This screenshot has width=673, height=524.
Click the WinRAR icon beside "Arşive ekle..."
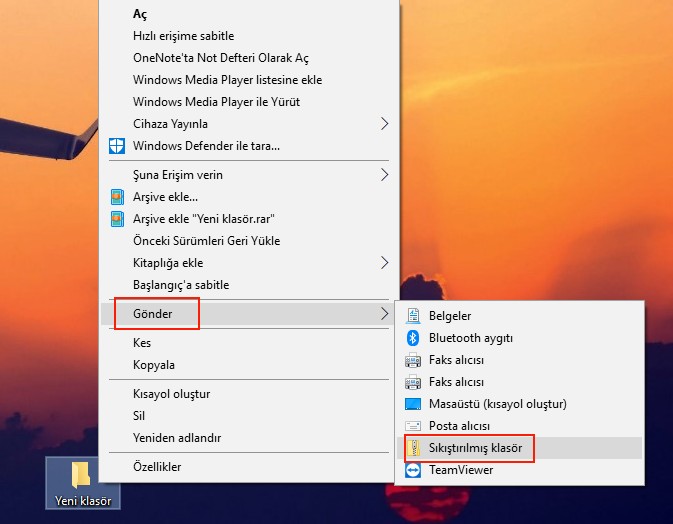tap(117, 197)
